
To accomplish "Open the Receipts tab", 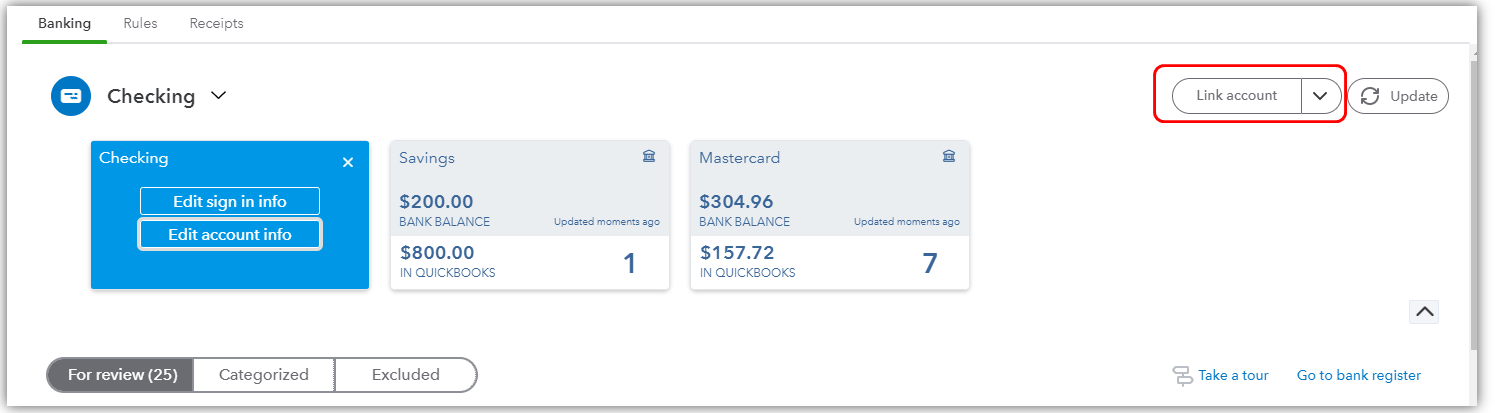I will [x=216, y=23].
